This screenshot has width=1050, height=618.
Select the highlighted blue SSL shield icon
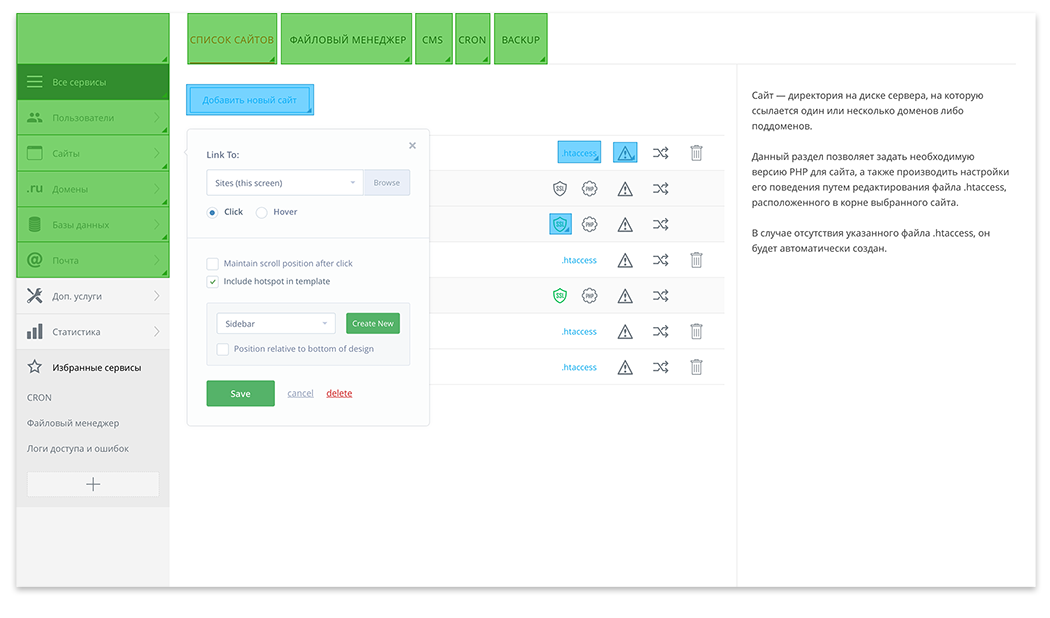pos(559,224)
